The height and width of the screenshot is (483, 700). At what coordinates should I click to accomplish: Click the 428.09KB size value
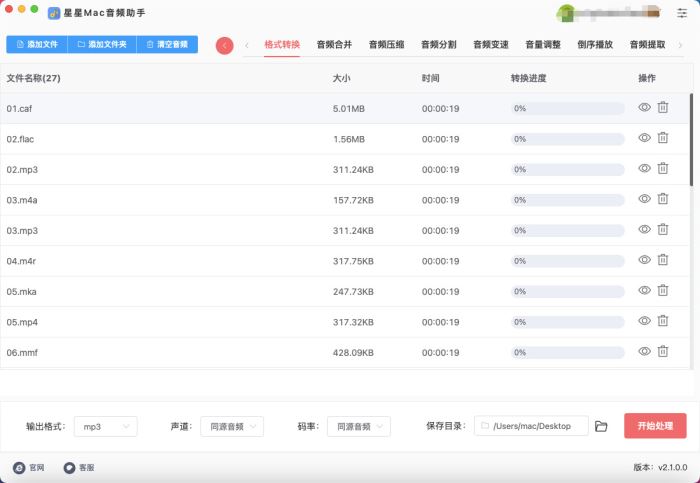(x=353, y=353)
